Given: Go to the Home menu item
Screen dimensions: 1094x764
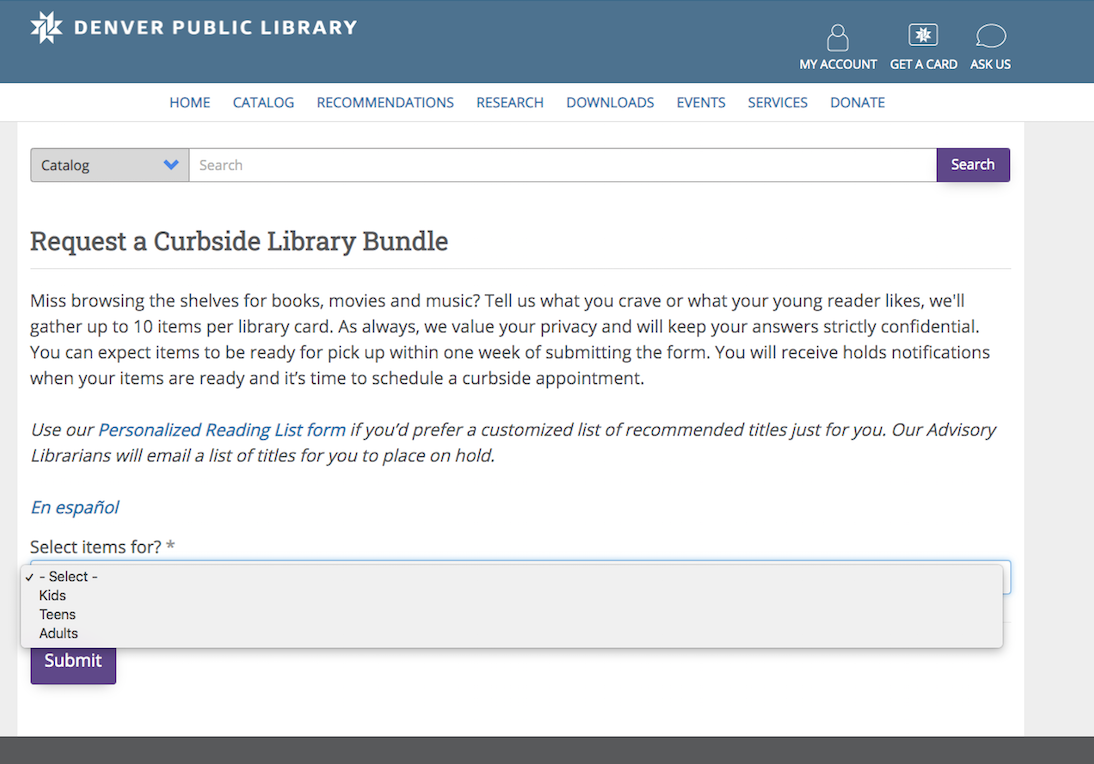Looking at the screenshot, I should tap(190, 103).
